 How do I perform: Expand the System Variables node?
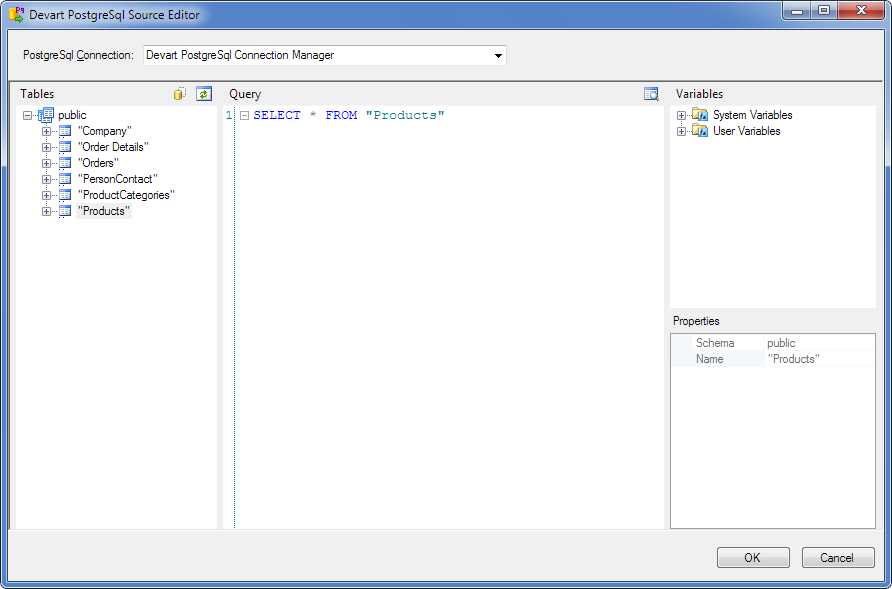tap(681, 115)
